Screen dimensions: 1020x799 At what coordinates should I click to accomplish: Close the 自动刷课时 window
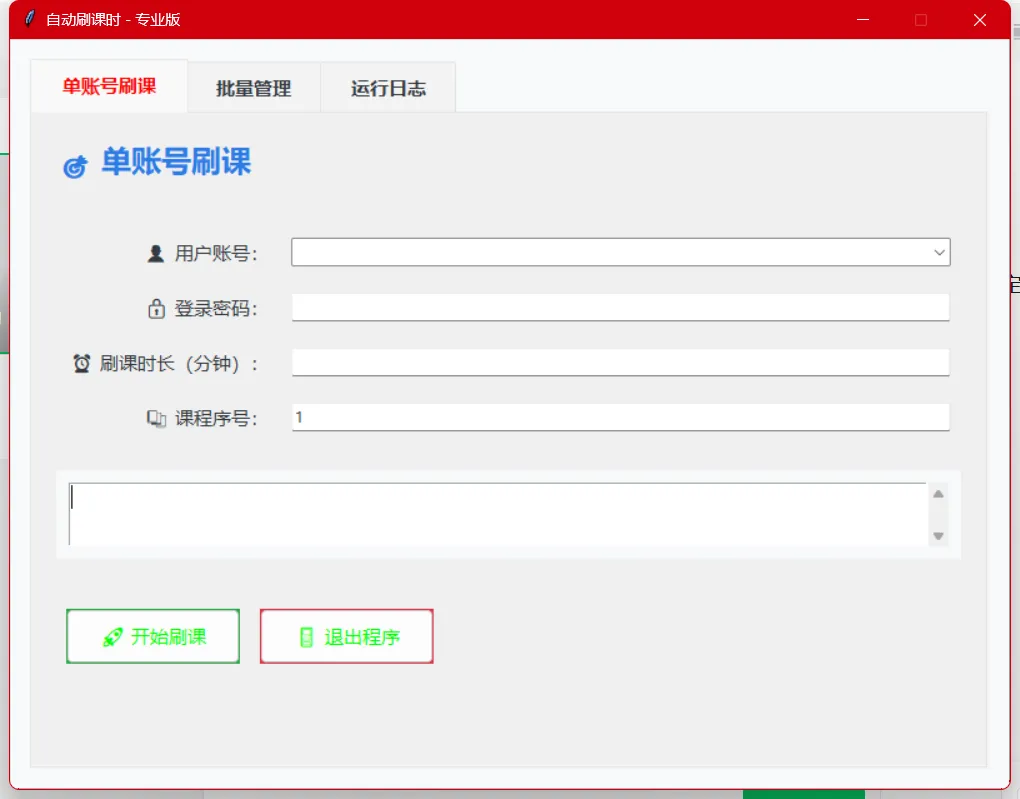tap(980, 20)
